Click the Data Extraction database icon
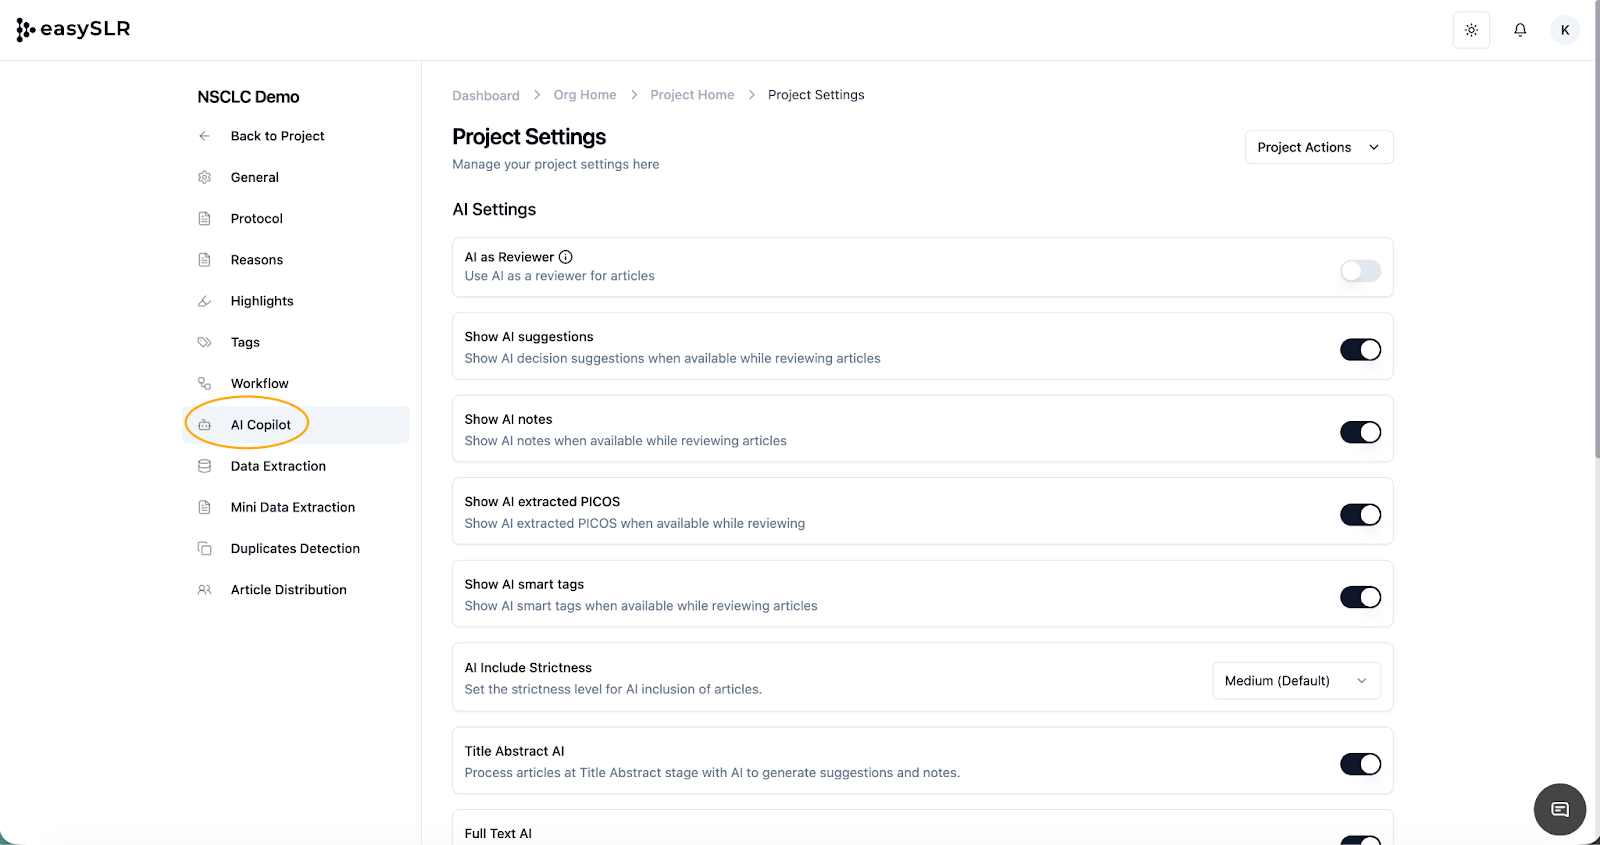Image resolution: width=1600 pixels, height=845 pixels. 204,466
